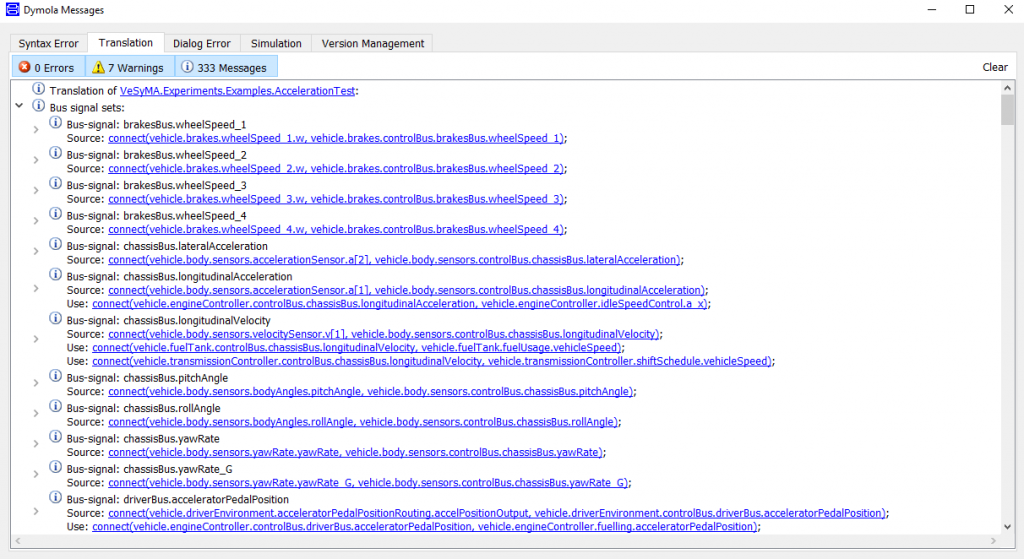Expand the chassisBus.pitchAngle entry

(x=36, y=383)
